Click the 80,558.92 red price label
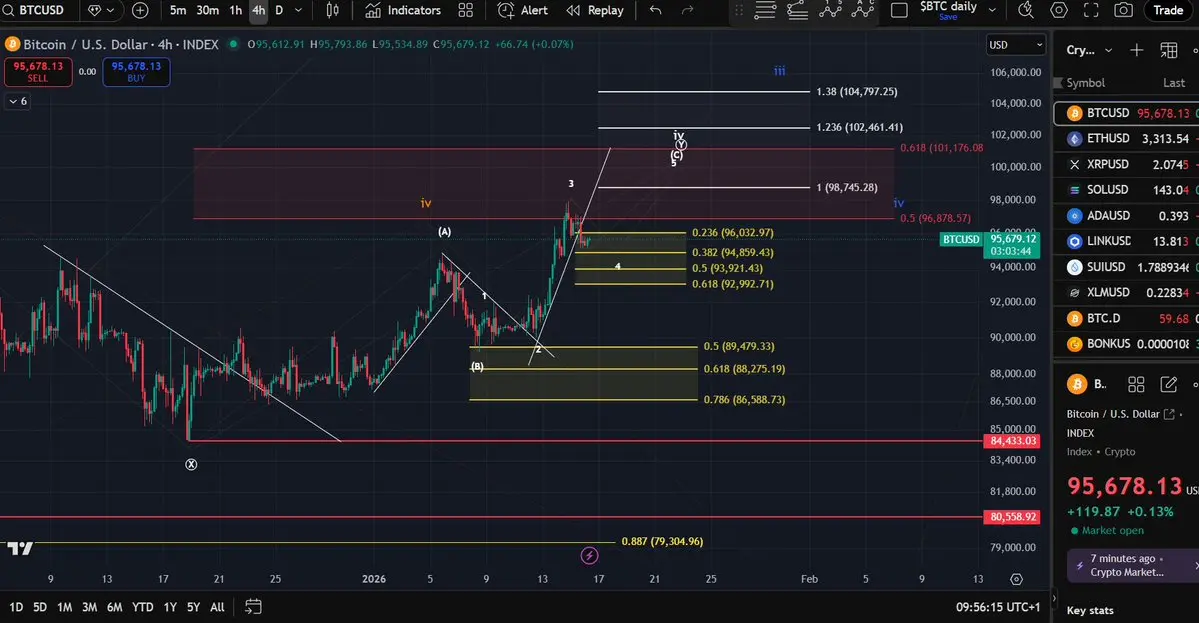The image size is (1199, 623). pyautogui.click(x=1013, y=517)
